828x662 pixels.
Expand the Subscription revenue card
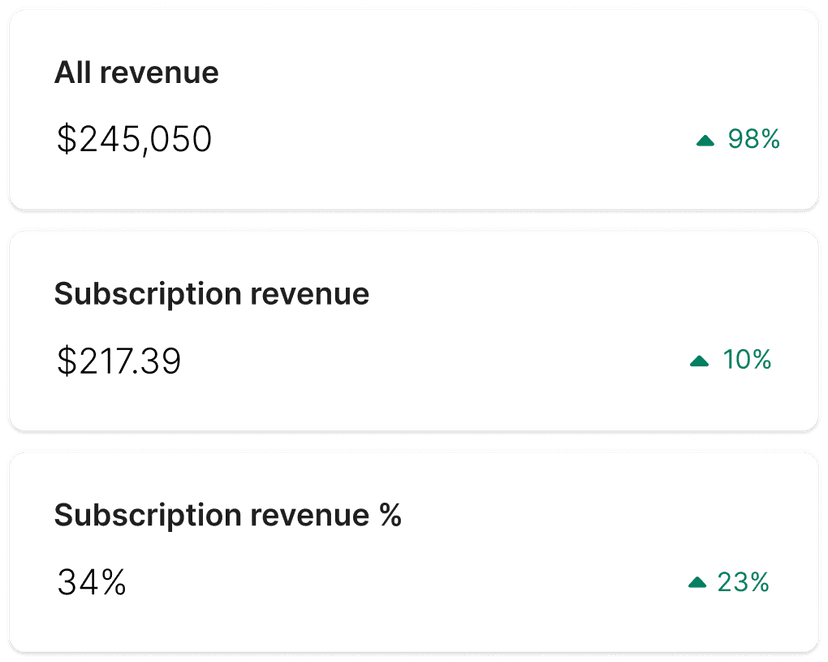point(414,328)
